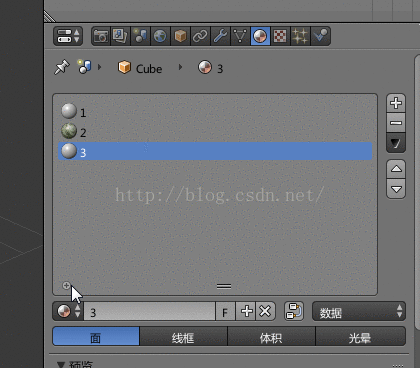Add a new material datablock
The width and height of the screenshot is (420, 368).
click(246, 312)
